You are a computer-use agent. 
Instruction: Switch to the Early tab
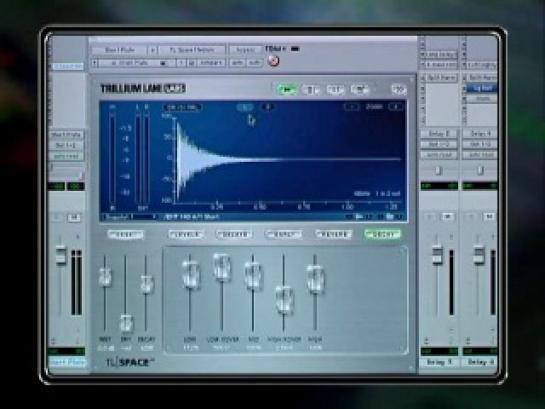coord(283,235)
